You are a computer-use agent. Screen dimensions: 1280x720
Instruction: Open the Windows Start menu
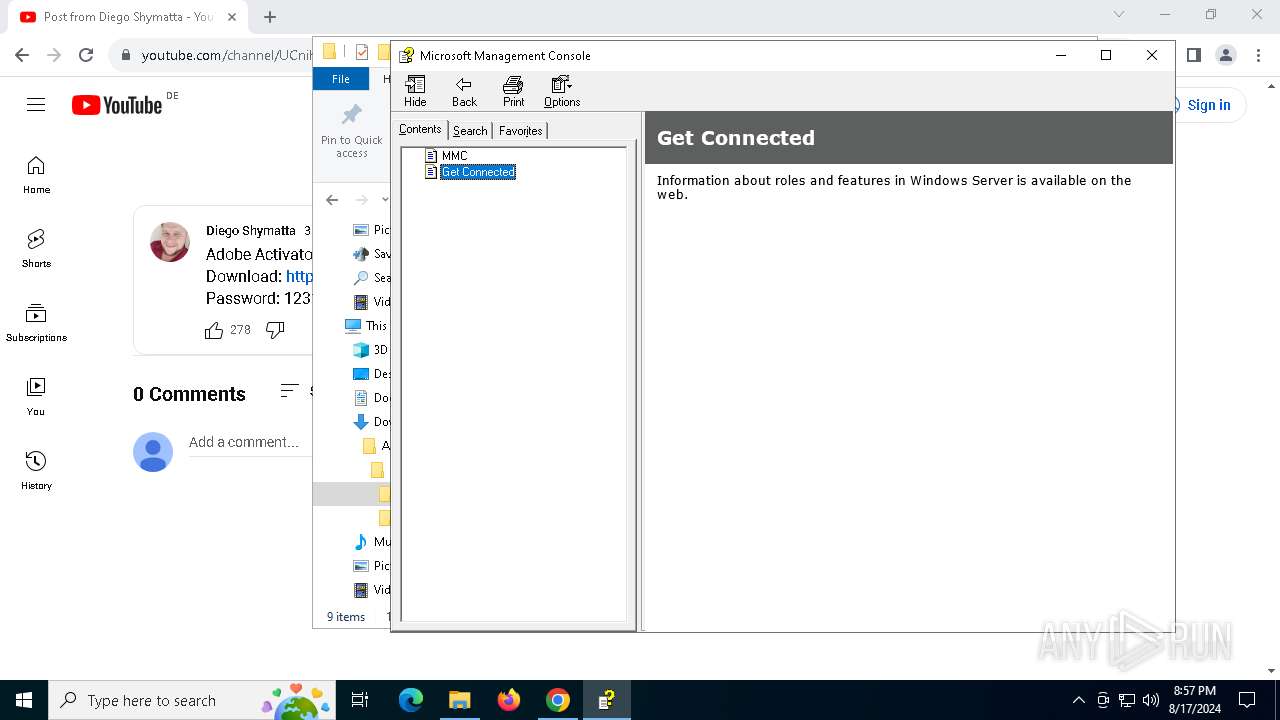click(24, 700)
